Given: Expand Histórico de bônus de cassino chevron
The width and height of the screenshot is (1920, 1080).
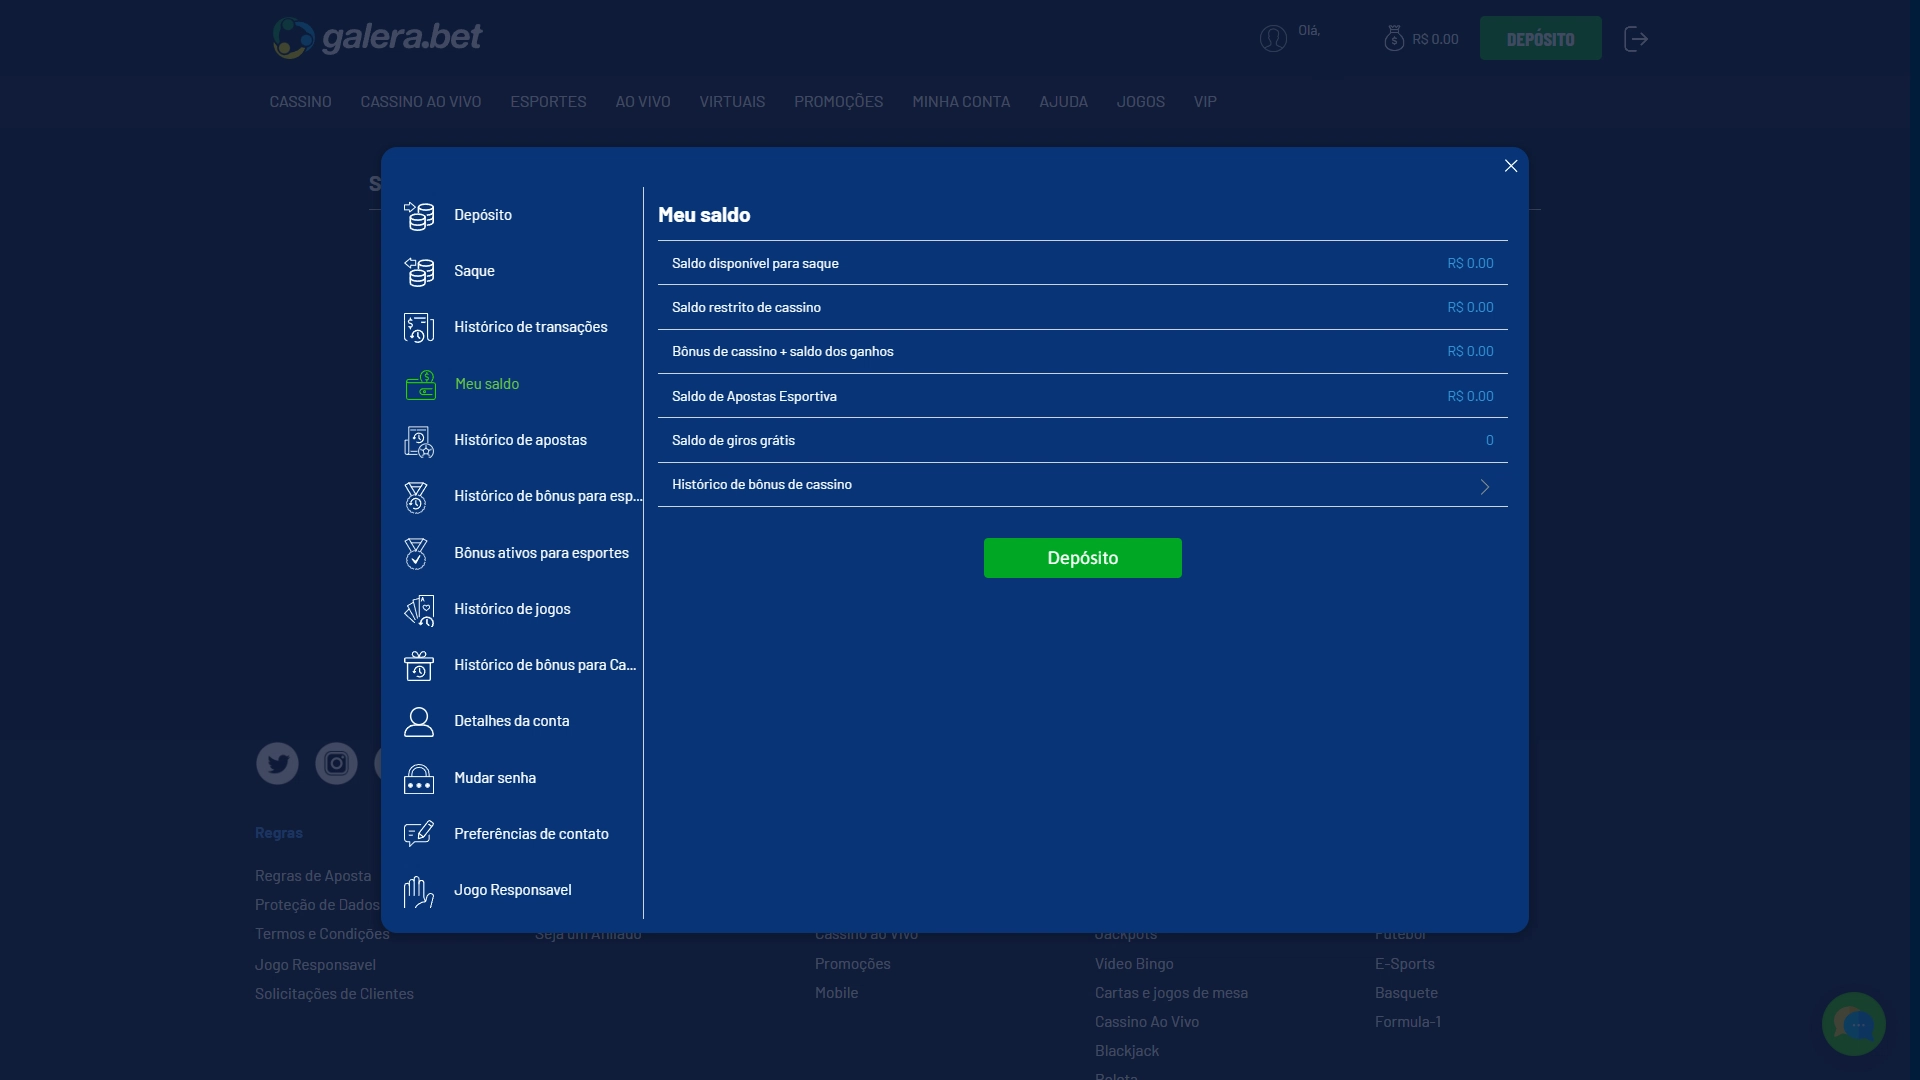Looking at the screenshot, I should tap(1485, 487).
